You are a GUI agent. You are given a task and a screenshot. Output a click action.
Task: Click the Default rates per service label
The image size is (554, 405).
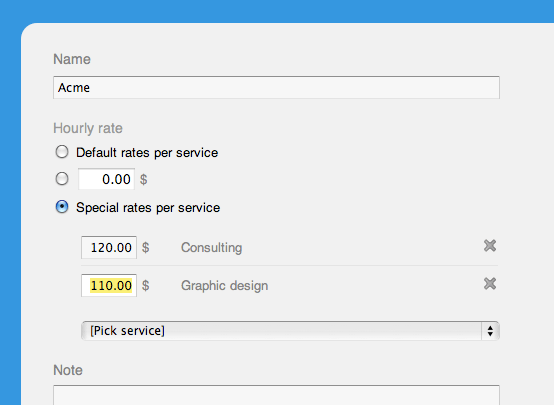coord(147,153)
